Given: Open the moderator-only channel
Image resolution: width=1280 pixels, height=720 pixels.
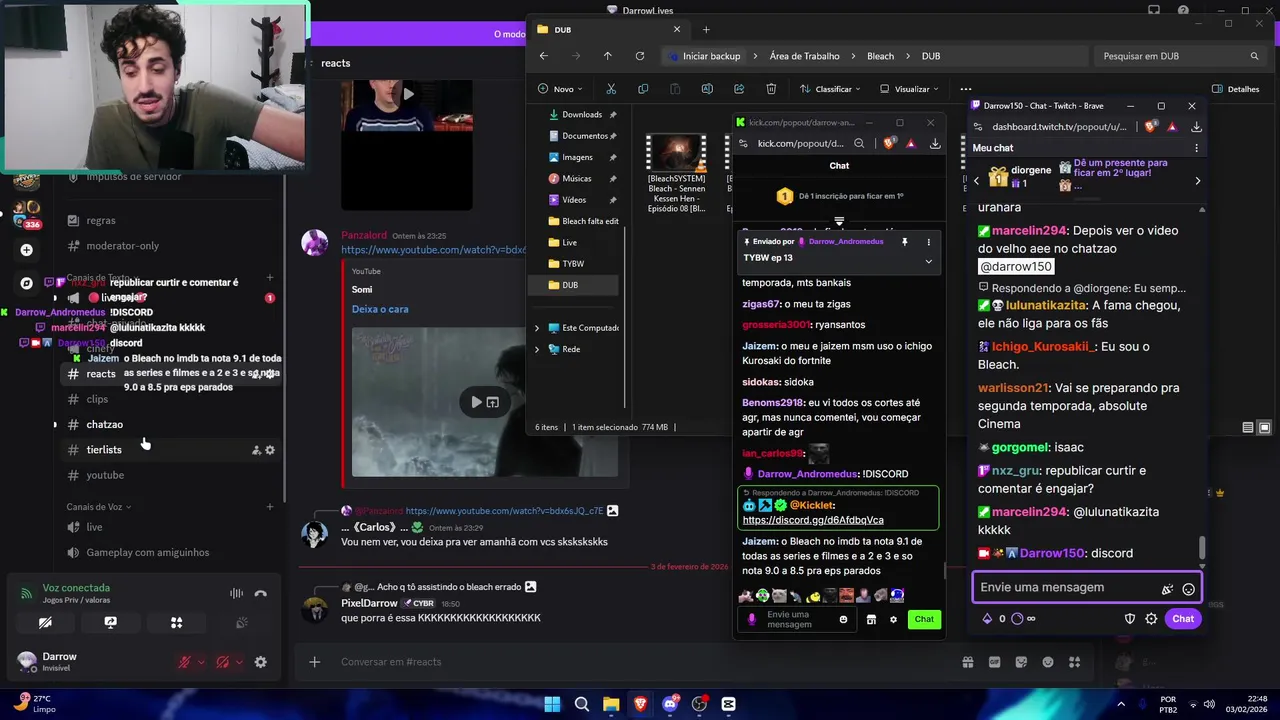Looking at the screenshot, I should (x=122, y=246).
